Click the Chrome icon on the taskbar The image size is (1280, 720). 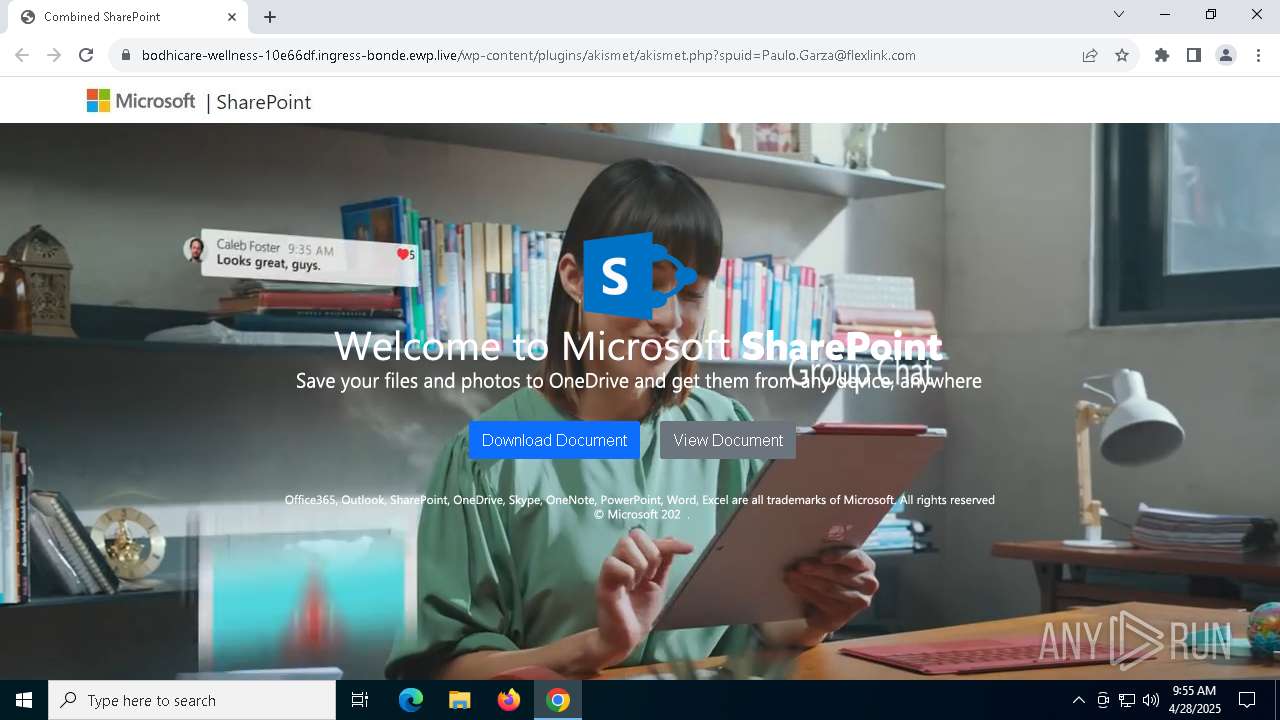(x=558, y=700)
